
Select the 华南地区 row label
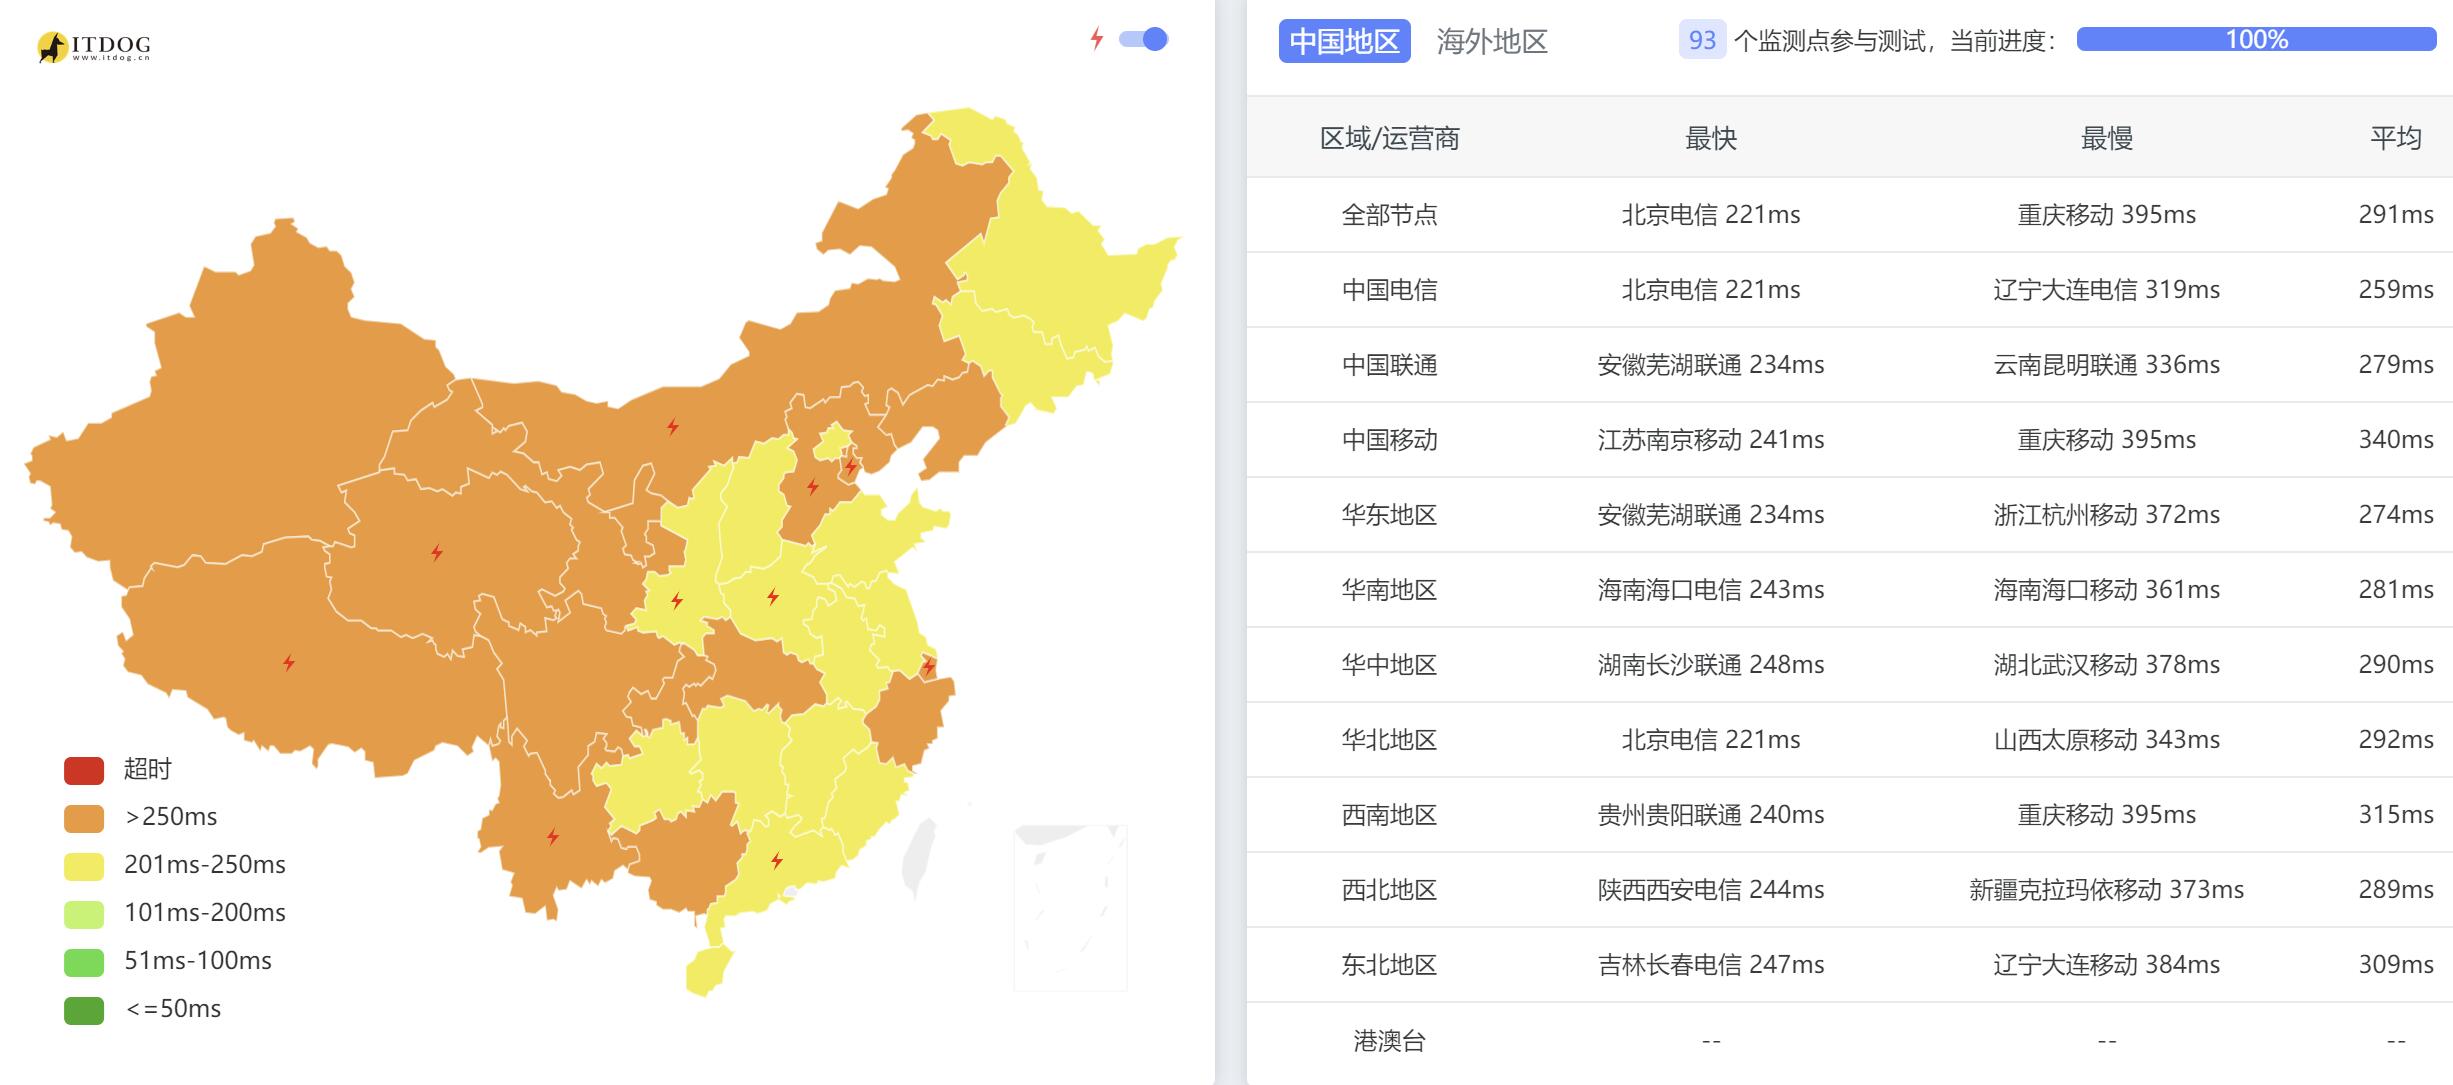[x=1390, y=589]
